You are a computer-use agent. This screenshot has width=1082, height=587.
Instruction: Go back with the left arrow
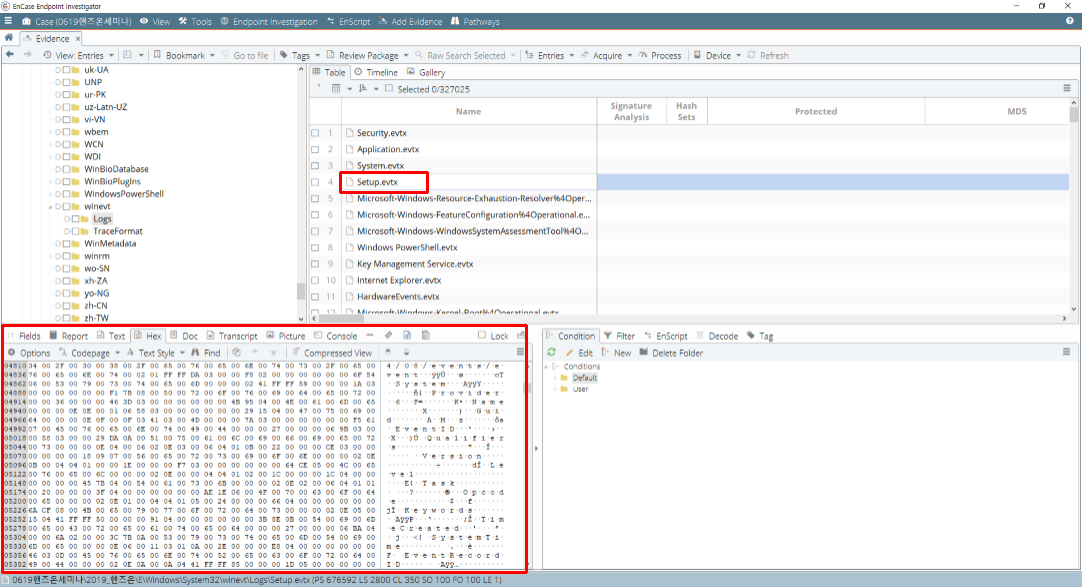pos(10,55)
